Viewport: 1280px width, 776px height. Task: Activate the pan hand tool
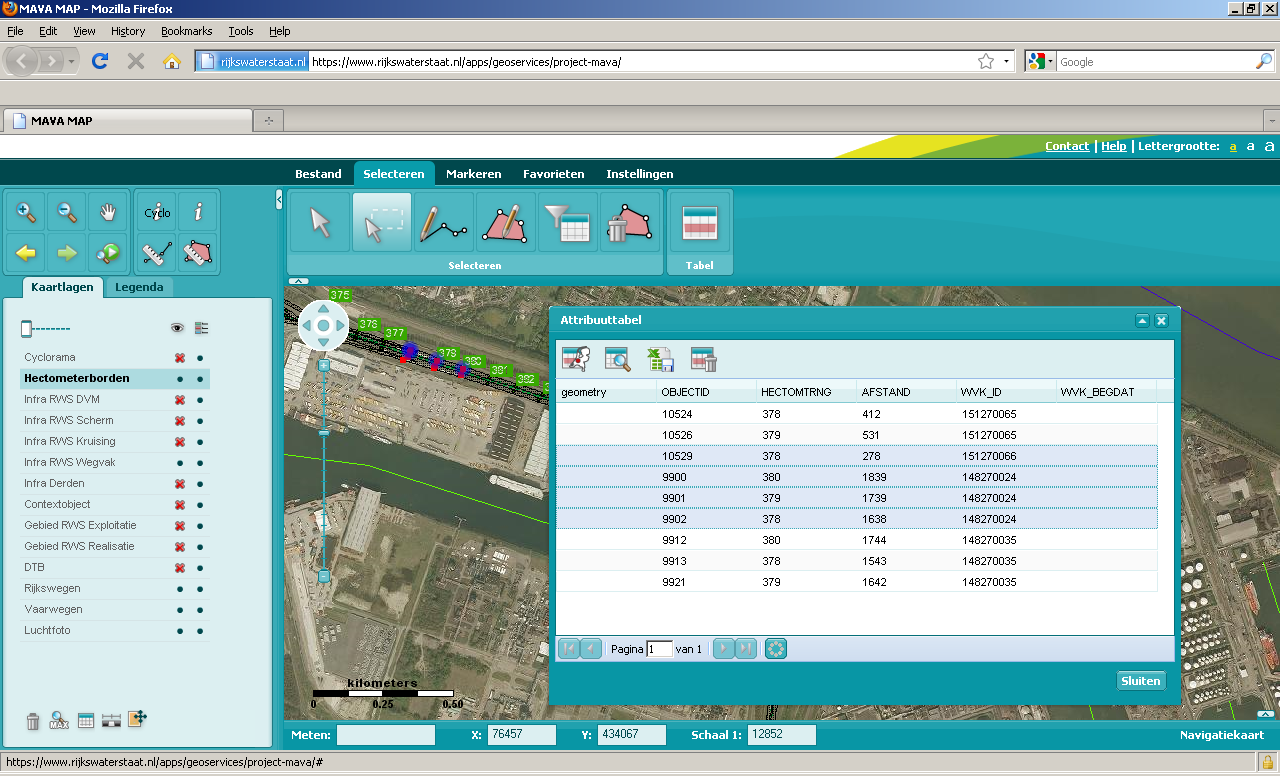point(108,212)
